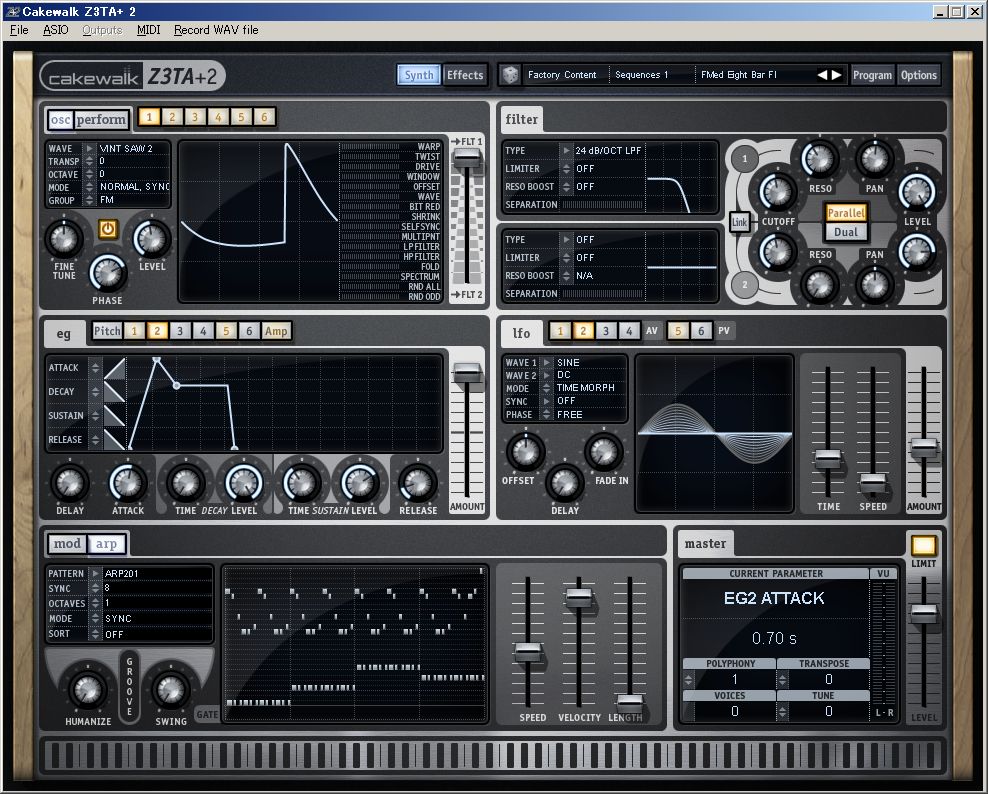Click the EG ATTACK knob
The width and height of the screenshot is (988, 794).
coord(128,483)
